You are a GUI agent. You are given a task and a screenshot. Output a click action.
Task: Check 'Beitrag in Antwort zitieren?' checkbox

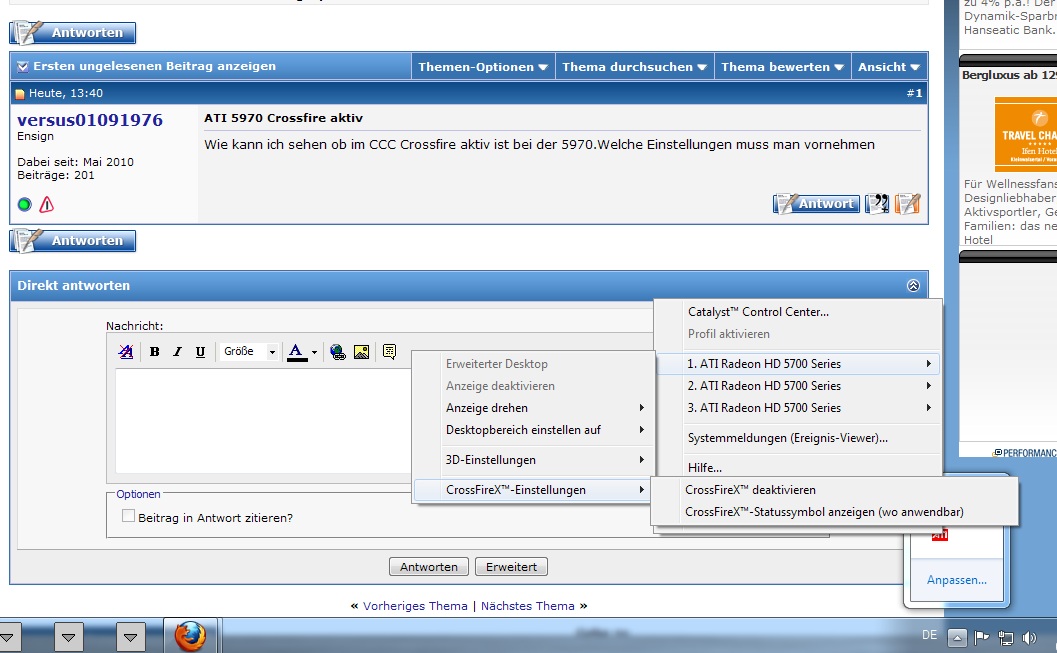click(x=128, y=516)
